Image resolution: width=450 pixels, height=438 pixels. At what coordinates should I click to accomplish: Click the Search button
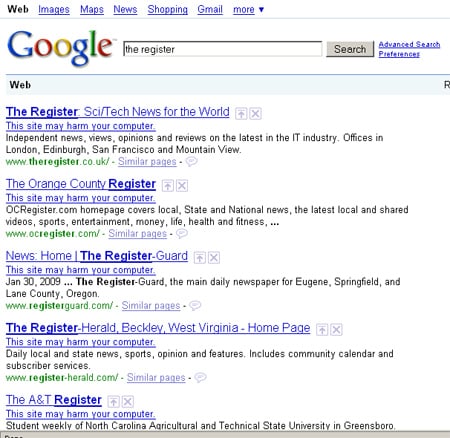click(x=350, y=49)
